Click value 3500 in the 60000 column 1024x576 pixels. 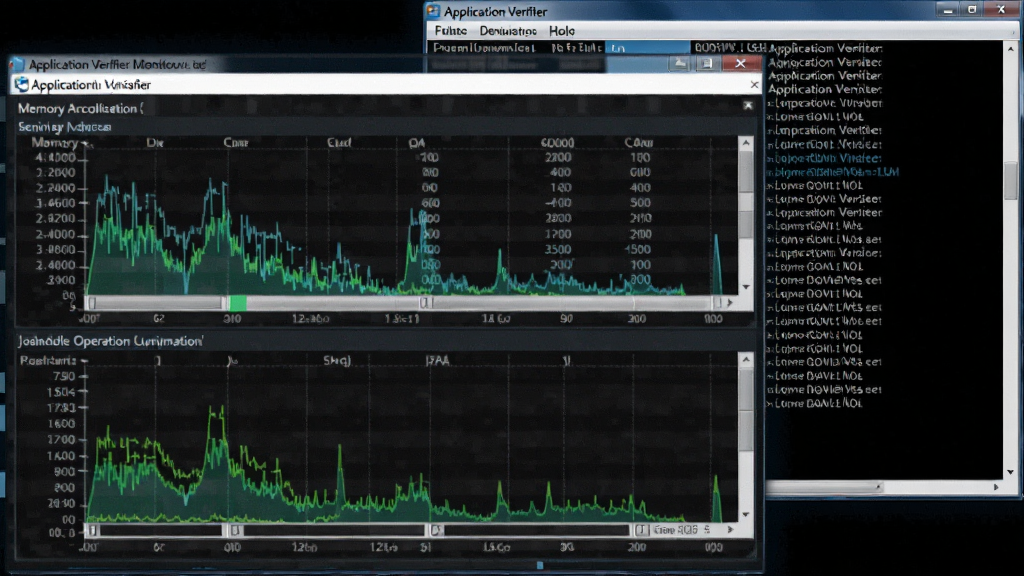click(558, 249)
